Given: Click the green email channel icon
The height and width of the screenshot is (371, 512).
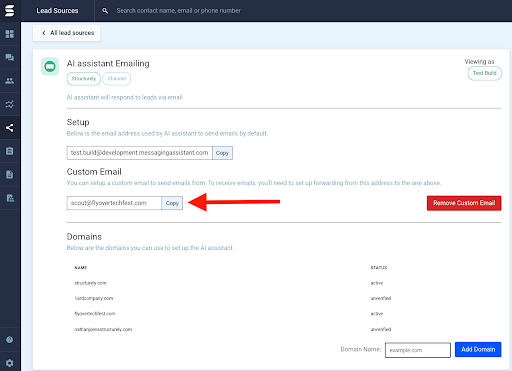Looking at the screenshot, I should (50, 66).
